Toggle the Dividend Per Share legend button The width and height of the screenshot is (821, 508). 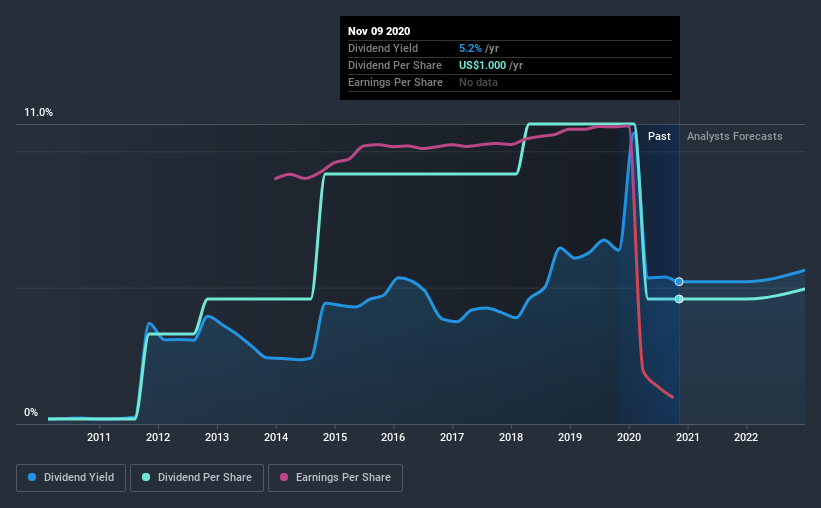[197, 478]
